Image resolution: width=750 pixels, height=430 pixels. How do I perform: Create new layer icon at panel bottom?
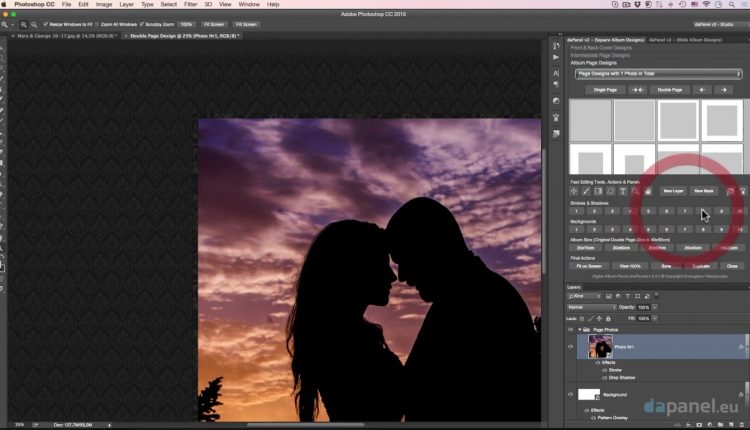pos(731,425)
